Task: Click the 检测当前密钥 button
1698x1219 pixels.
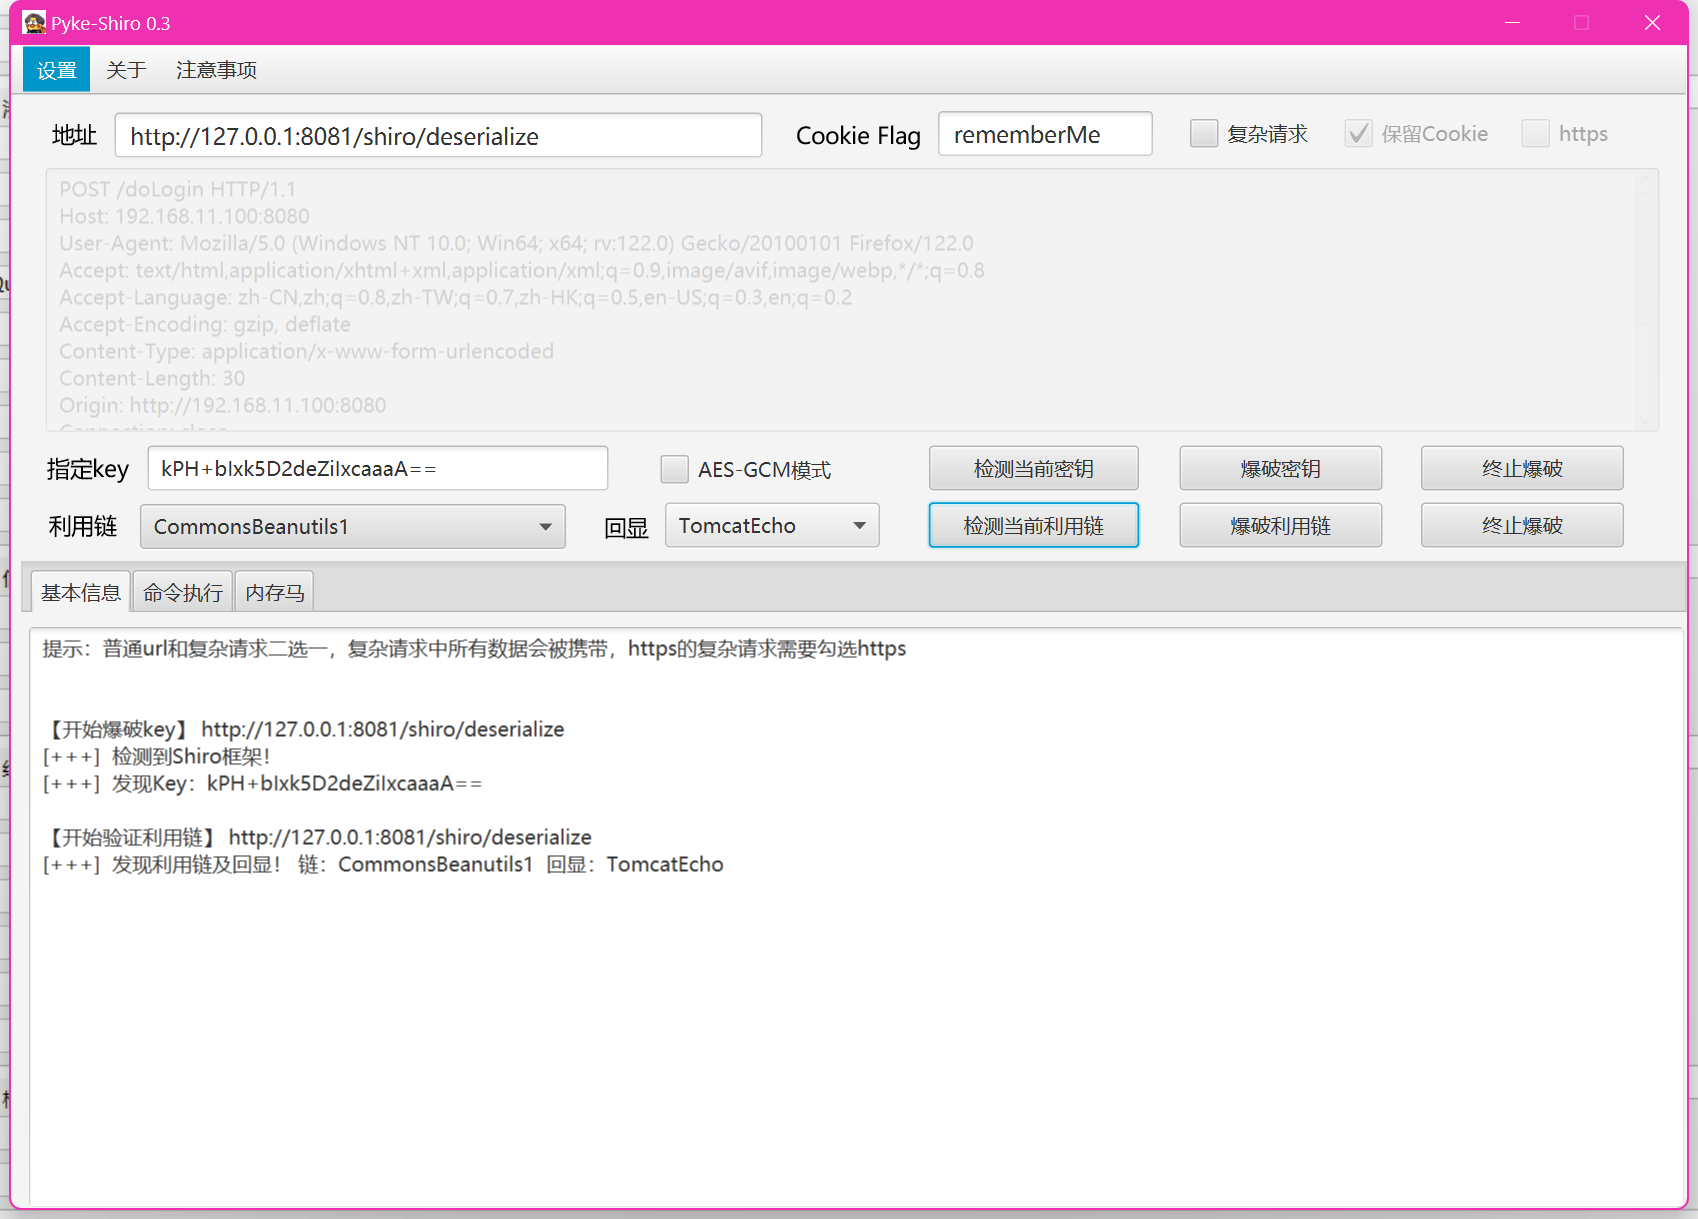Action: tap(1034, 468)
